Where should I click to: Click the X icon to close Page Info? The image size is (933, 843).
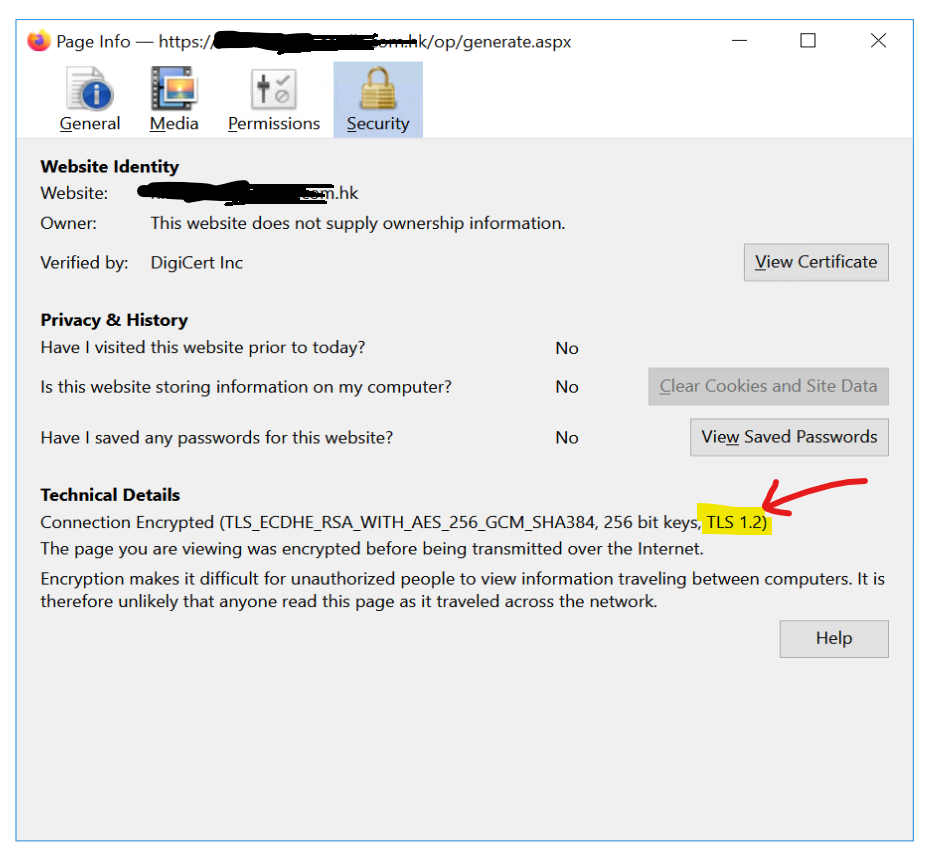878,41
